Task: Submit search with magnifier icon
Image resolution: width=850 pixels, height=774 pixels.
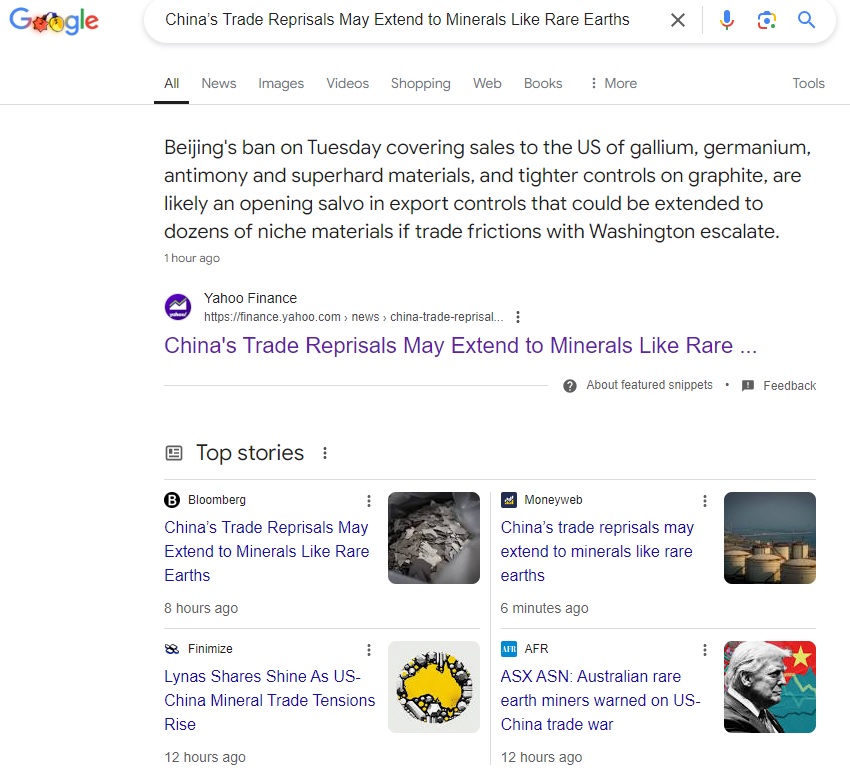Action: coord(806,20)
